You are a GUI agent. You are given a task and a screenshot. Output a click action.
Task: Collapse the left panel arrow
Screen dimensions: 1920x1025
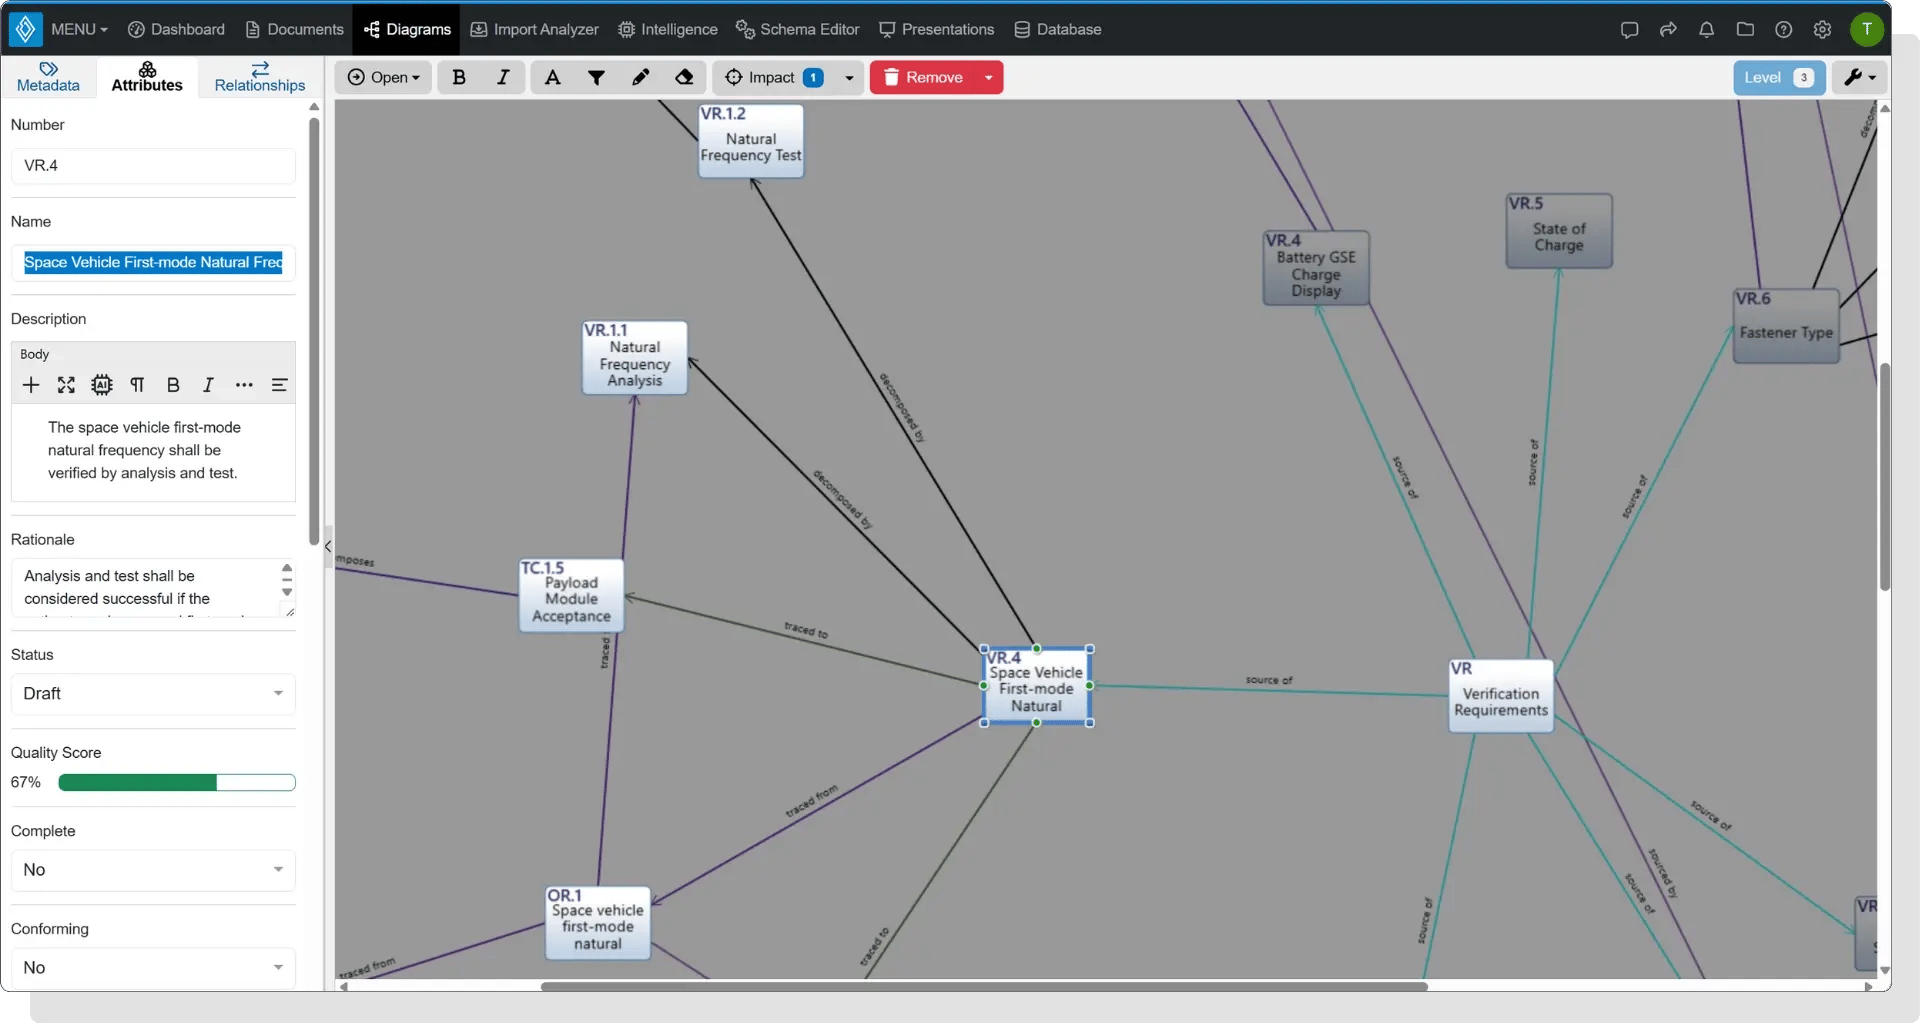(328, 547)
